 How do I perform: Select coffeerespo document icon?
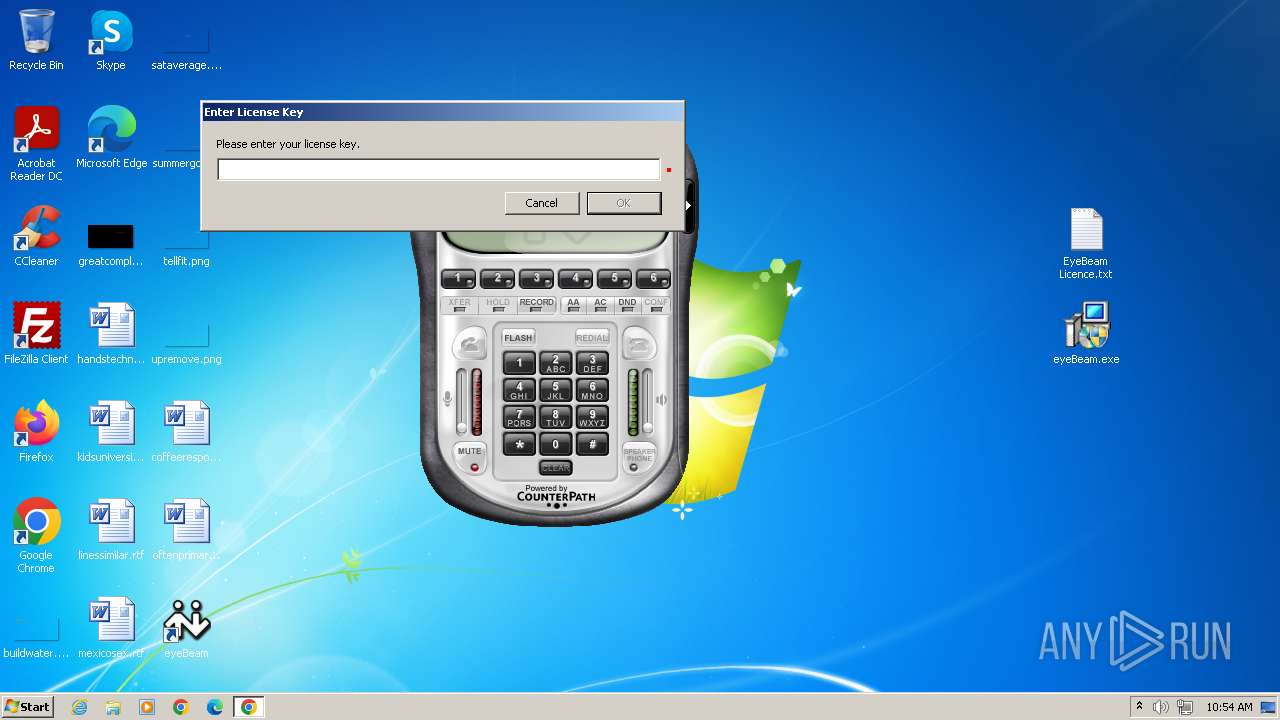click(186, 432)
